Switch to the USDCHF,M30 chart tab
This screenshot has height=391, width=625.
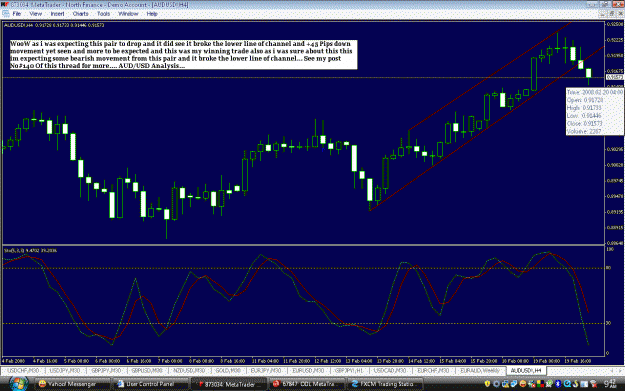click(x=24, y=371)
